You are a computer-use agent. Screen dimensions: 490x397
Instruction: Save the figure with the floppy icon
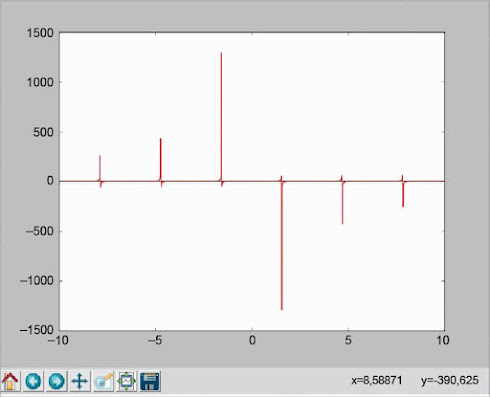tap(150, 381)
